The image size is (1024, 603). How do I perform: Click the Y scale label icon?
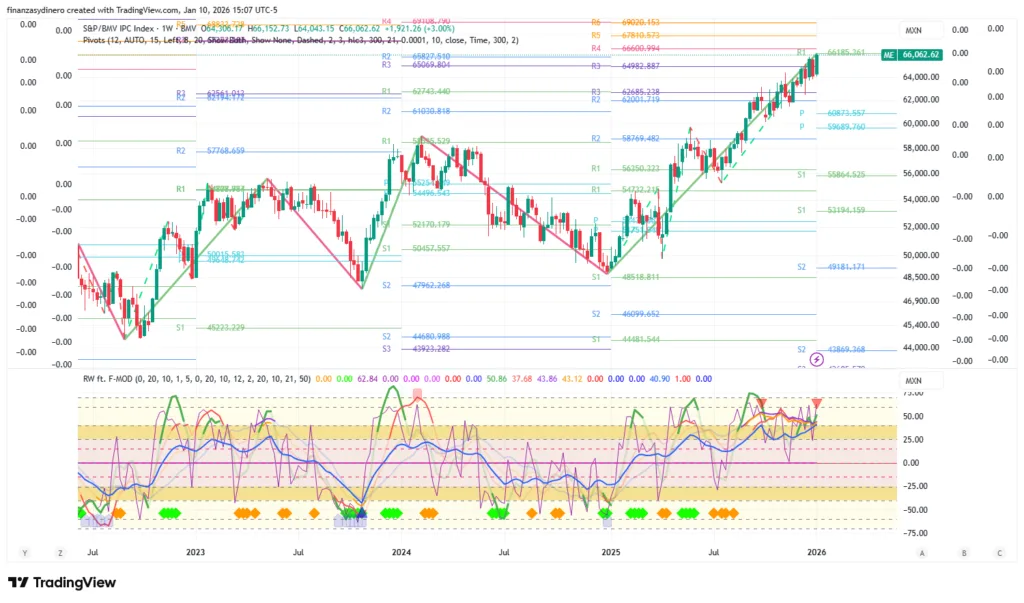click(24, 552)
